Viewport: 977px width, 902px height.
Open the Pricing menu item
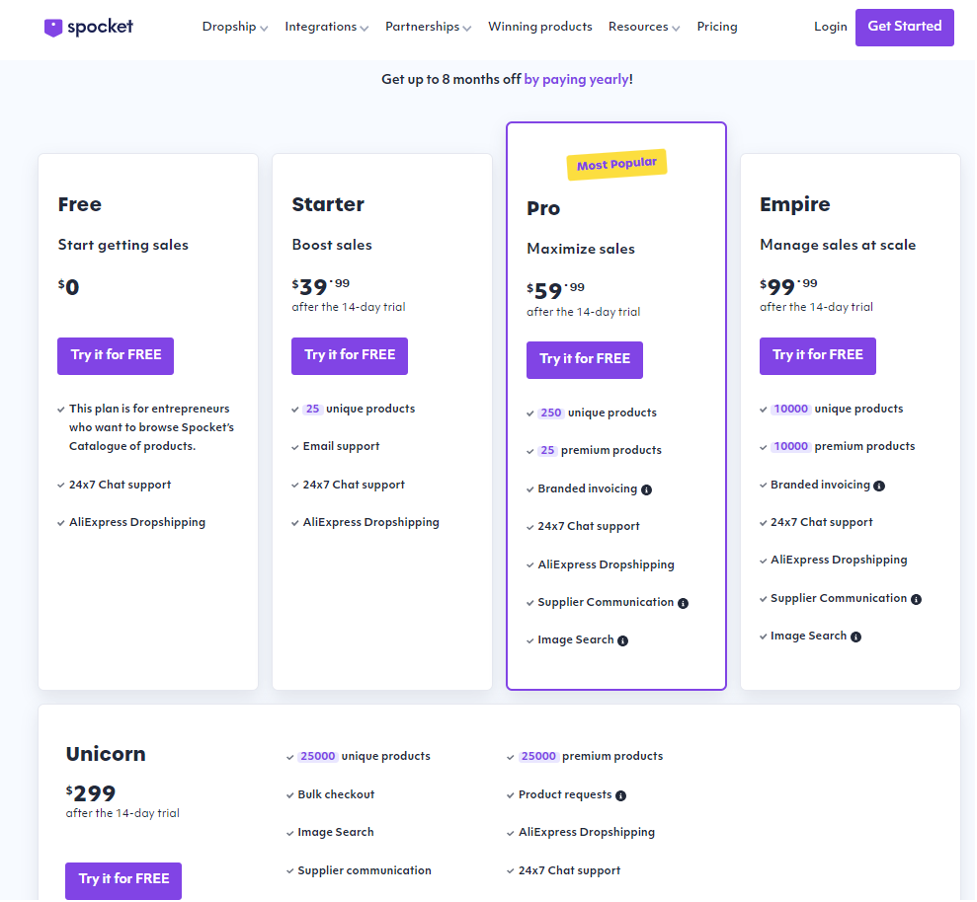(x=717, y=27)
